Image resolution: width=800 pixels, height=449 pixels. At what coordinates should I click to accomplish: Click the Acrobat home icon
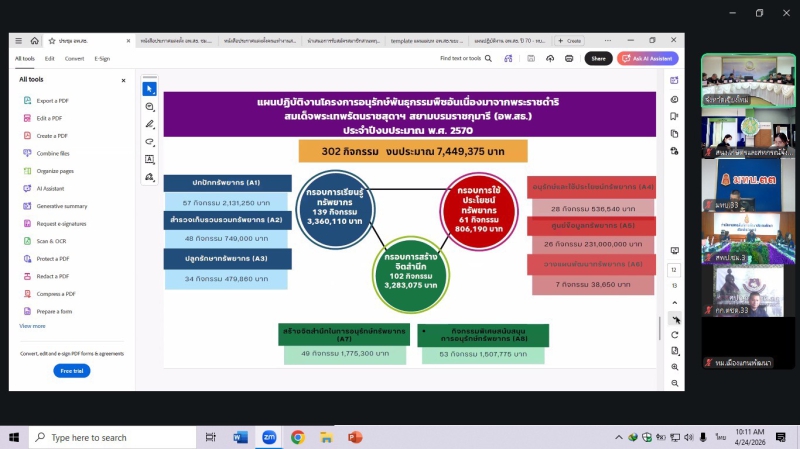[35, 41]
